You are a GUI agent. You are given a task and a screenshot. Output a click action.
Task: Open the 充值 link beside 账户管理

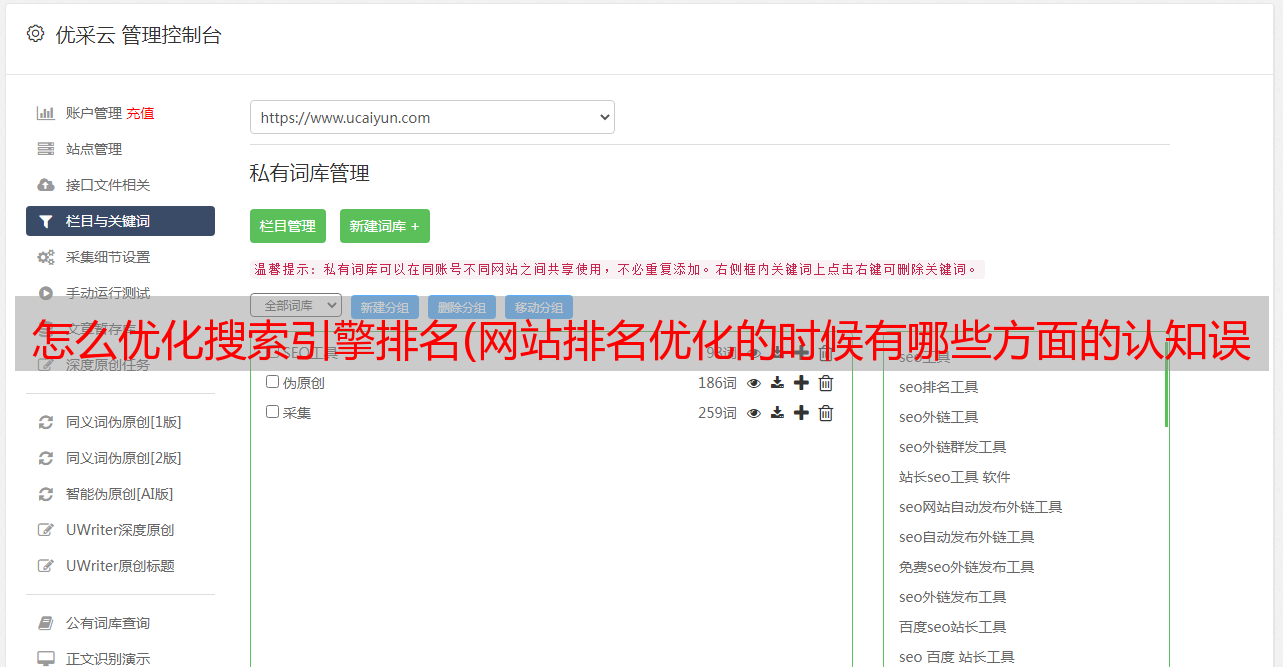[141, 112]
